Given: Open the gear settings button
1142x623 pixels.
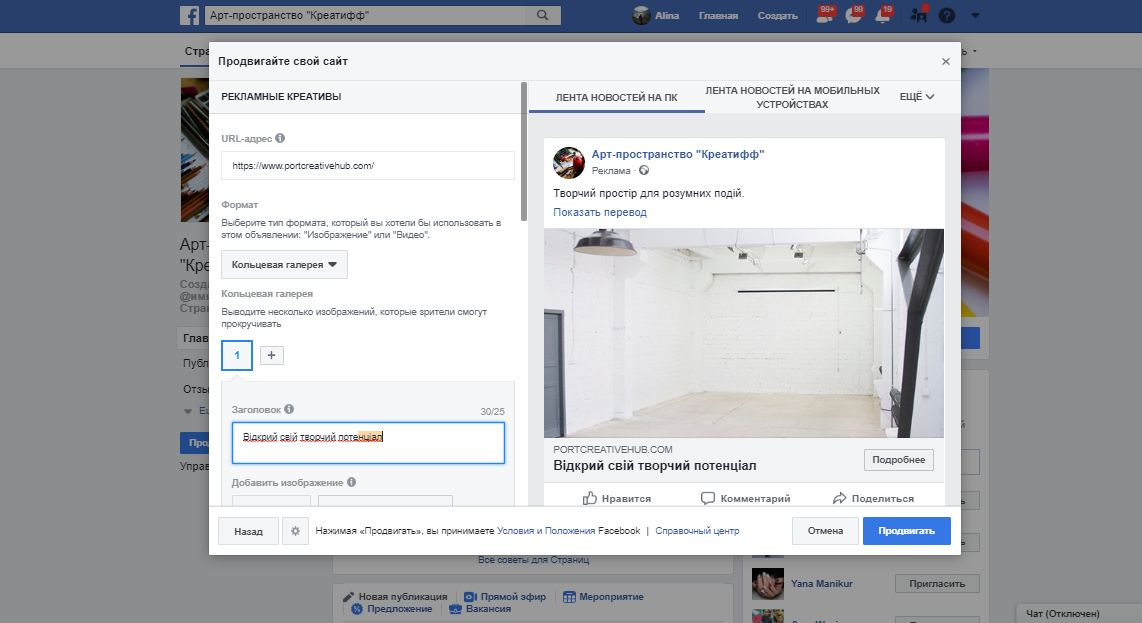Looking at the screenshot, I should (295, 531).
